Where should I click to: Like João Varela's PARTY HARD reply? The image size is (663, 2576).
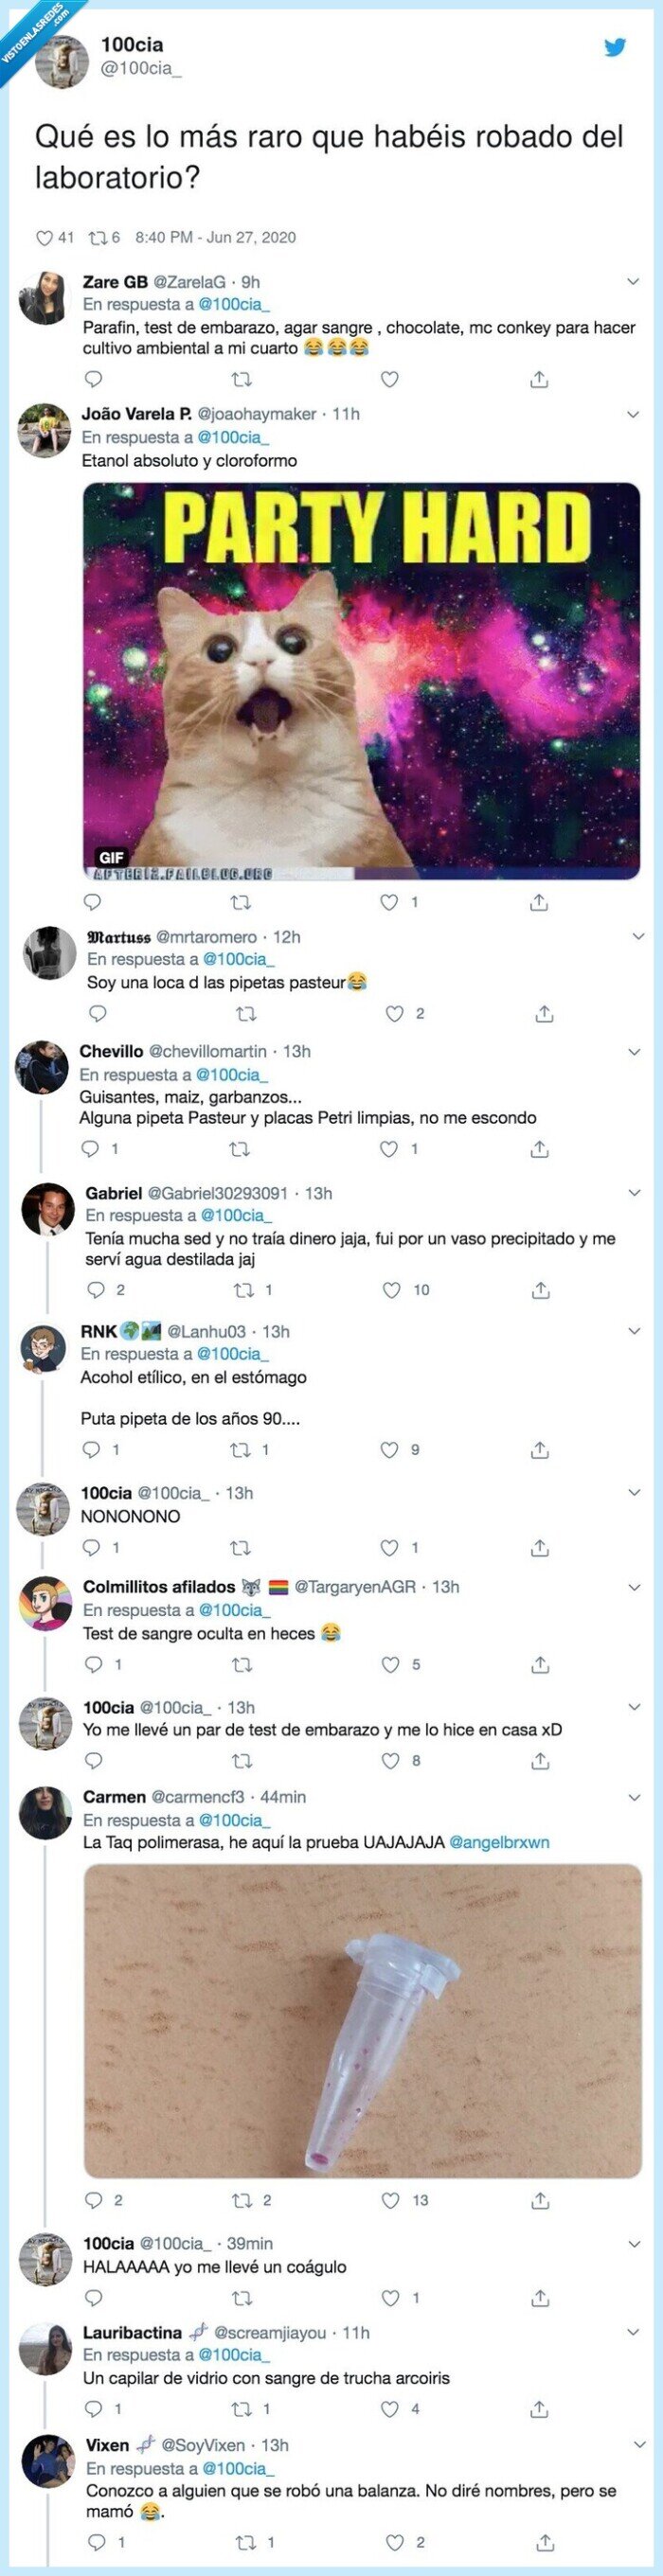[x=385, y=901]
